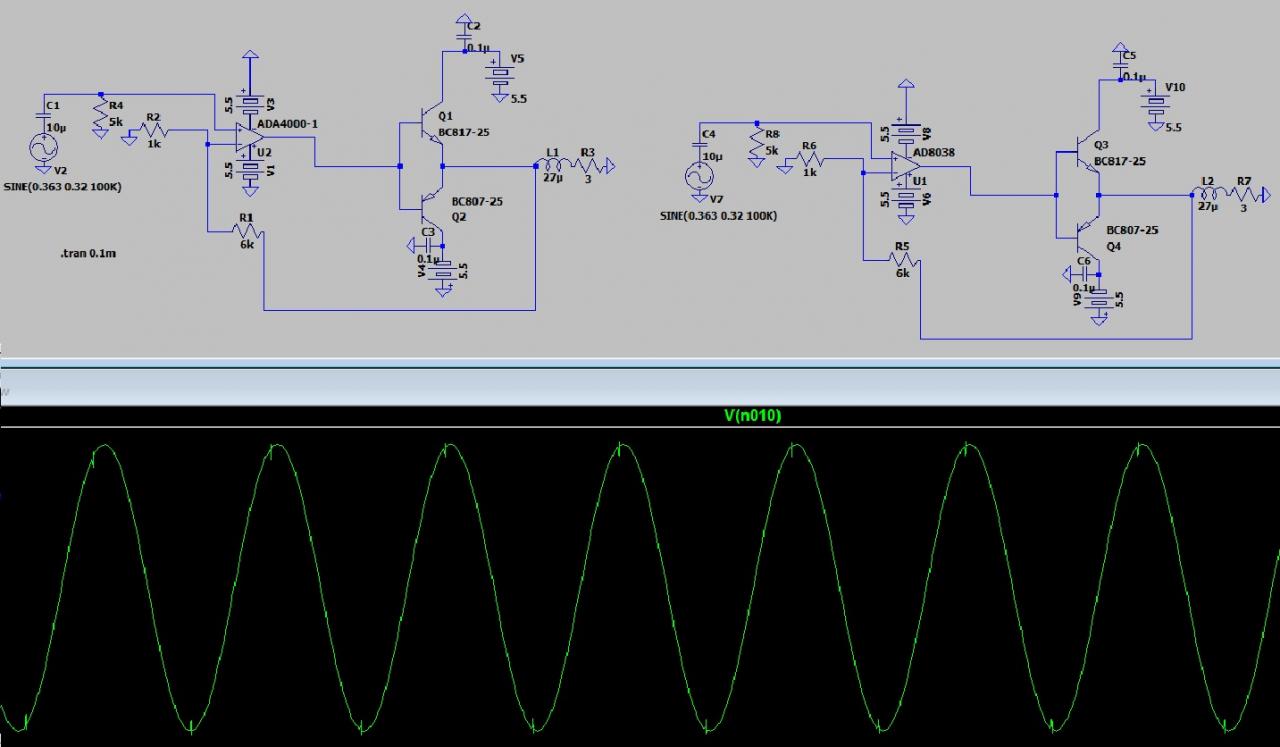Select the V3 supply battery above U2
Screen dimensions: 1280x747
click(251, 104)
